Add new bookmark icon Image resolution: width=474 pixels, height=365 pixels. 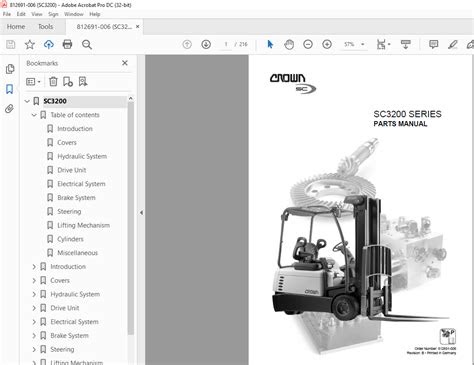click(x=68, y=82)
